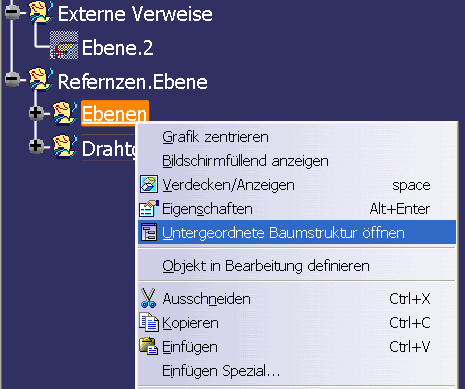
Task: Select the Ebene.2 tree label
Action: tap(117, 47)
